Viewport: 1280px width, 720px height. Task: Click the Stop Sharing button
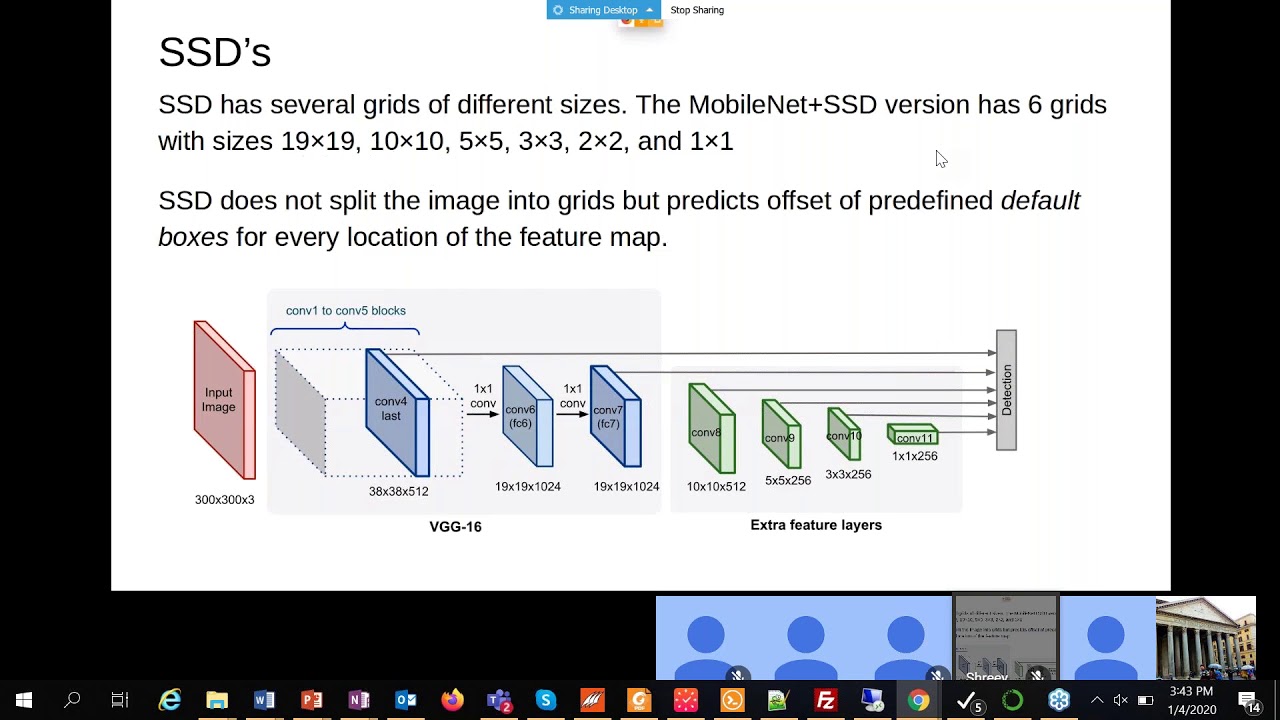pos(697,10)
